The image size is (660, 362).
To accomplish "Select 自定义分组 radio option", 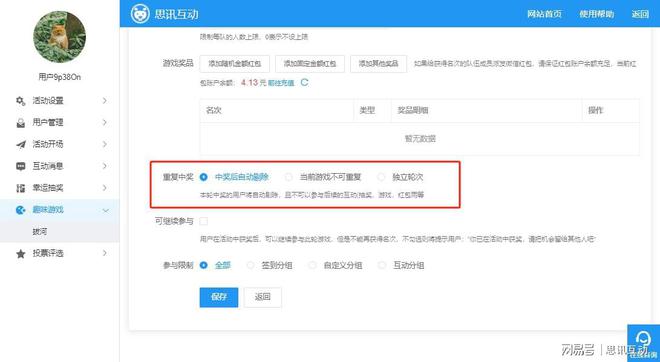I will tap(312, 265).
